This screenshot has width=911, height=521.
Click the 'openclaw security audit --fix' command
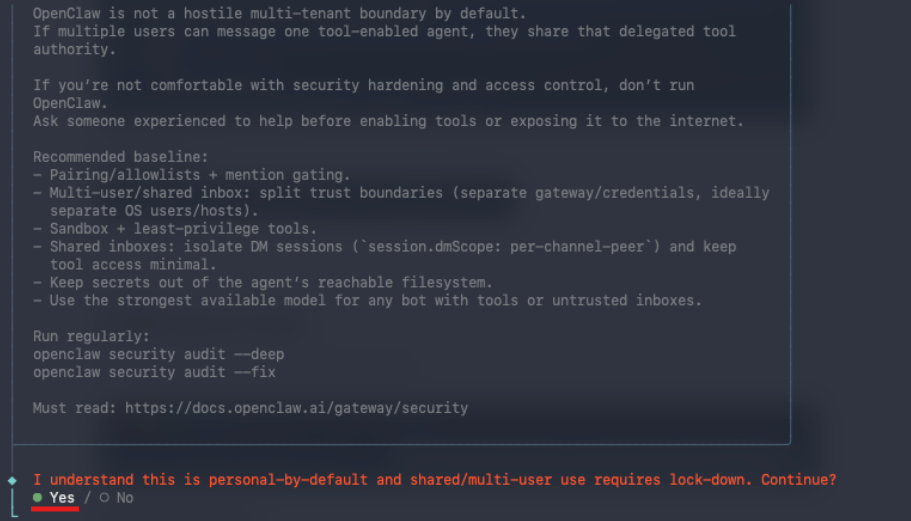coord(154,372)
